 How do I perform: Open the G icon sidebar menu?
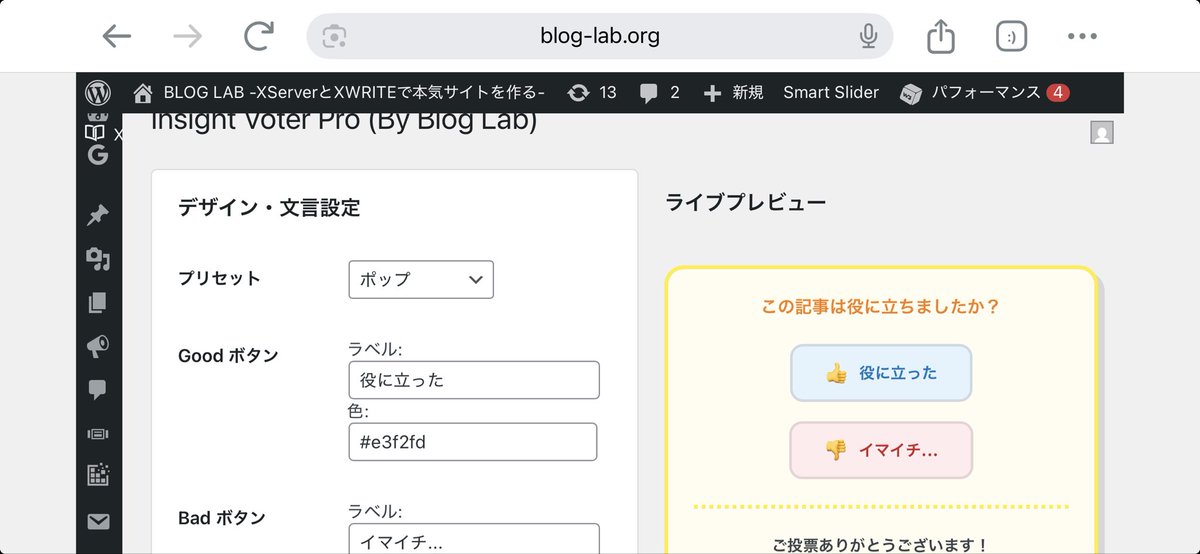[97, 155]
